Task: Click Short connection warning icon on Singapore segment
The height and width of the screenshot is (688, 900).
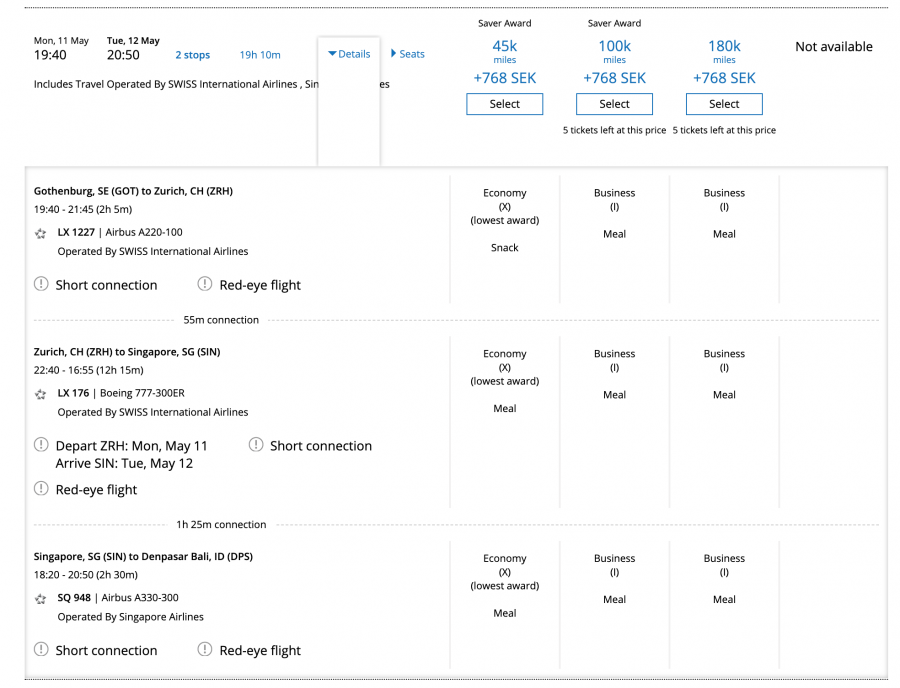Action: [x=41, y=650]
